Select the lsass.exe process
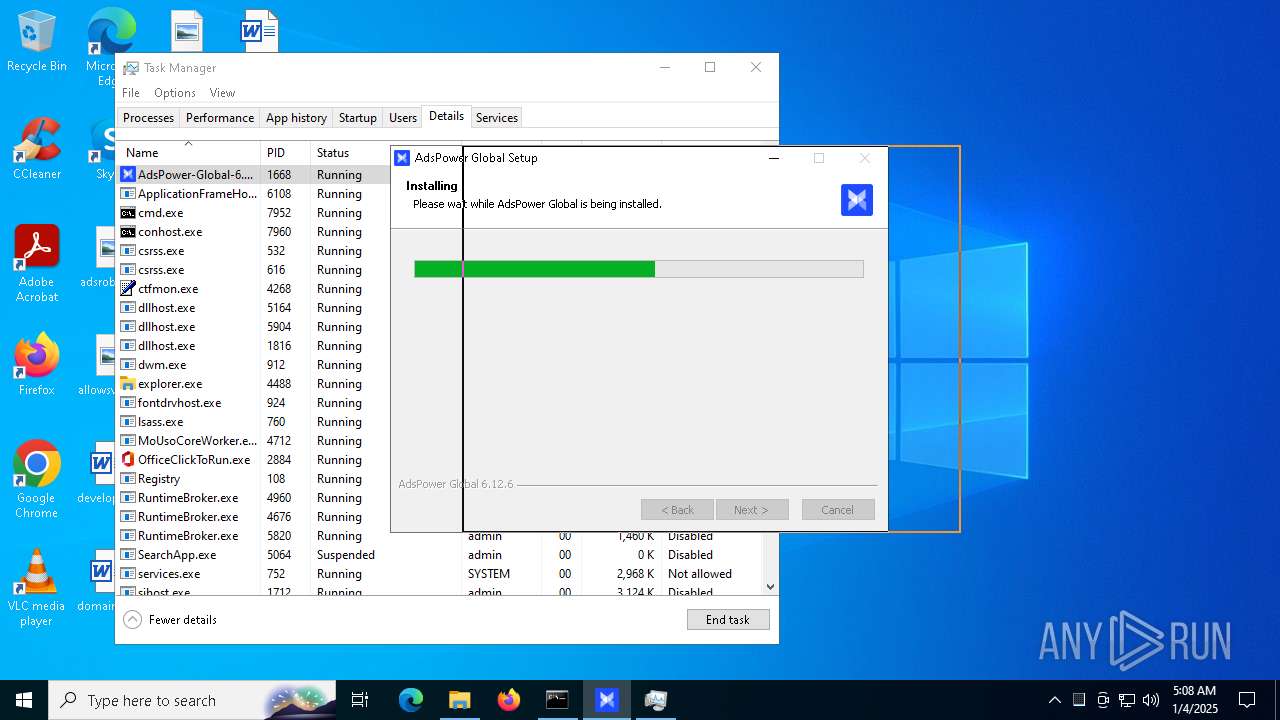 [x=254, y=422]
